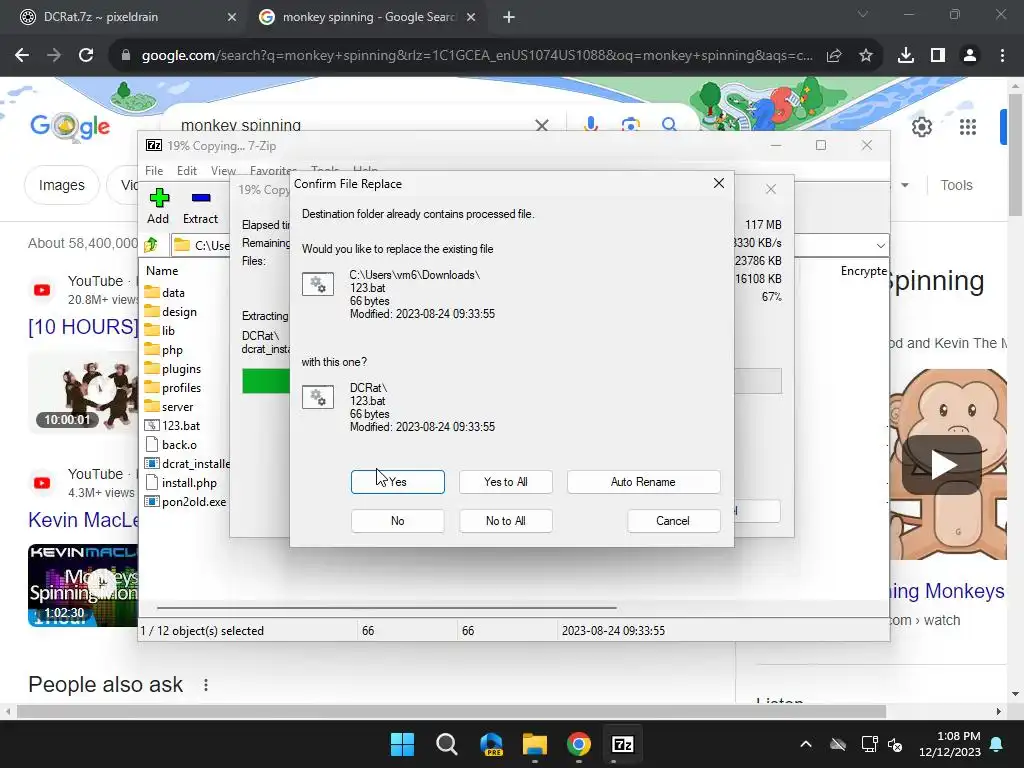This screenshot has height=768, width=1024.
Task: Close the Confirm File Replace dialog
Action: [719, 184]
